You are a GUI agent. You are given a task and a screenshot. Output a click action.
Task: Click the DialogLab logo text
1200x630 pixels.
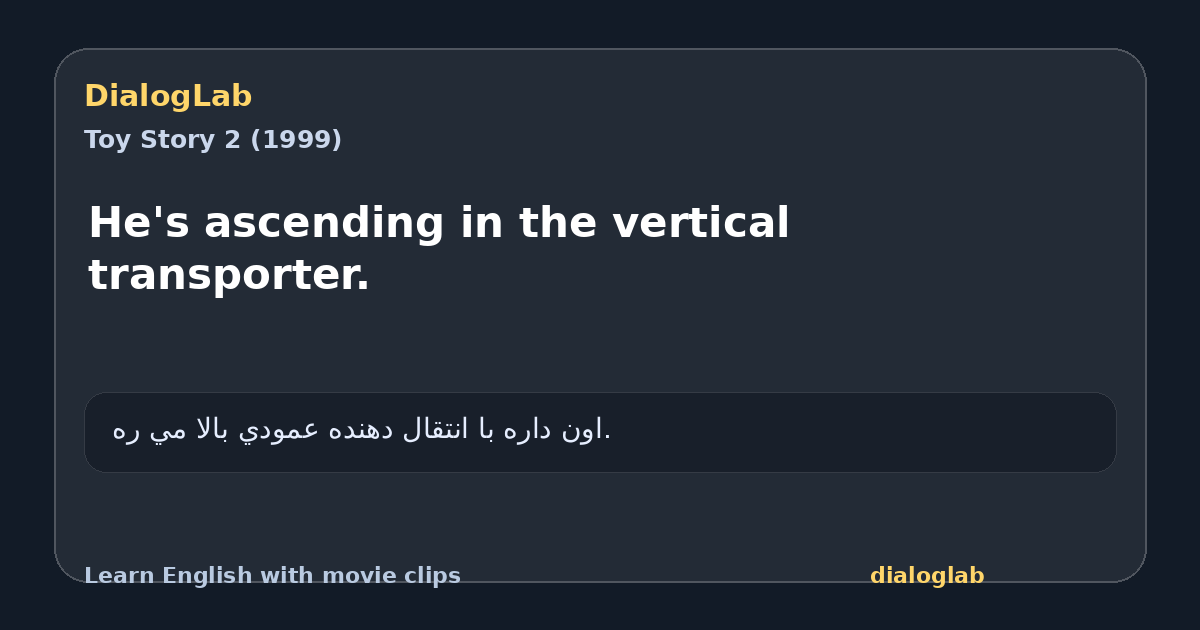(x=168, y=96)
